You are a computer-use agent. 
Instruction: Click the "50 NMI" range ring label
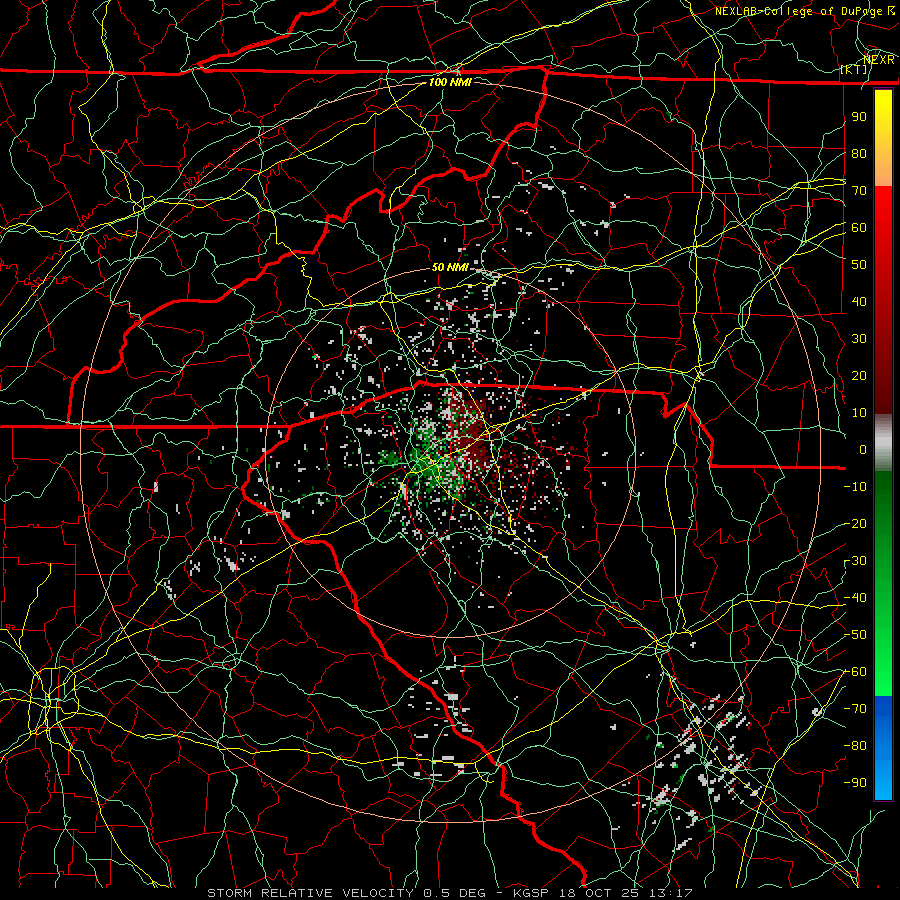450,267
